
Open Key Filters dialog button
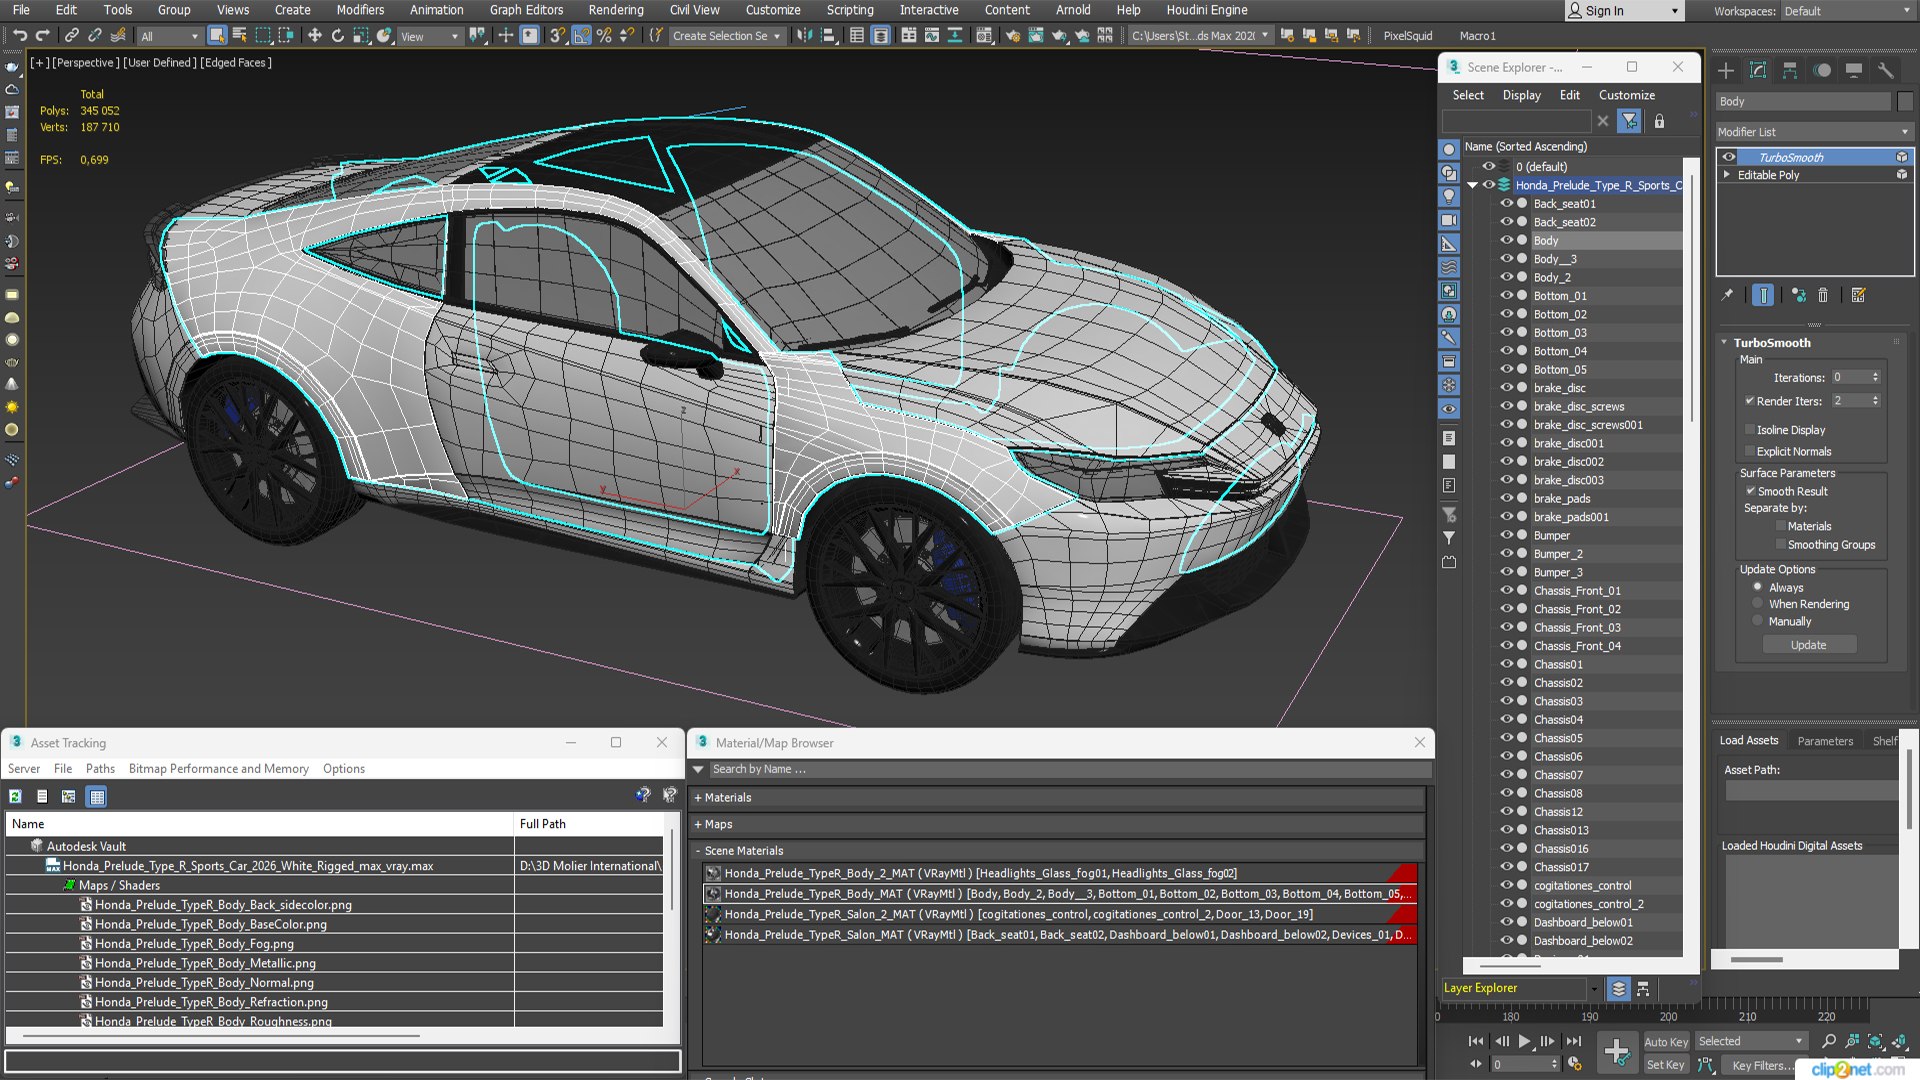click(1762, 1065)
